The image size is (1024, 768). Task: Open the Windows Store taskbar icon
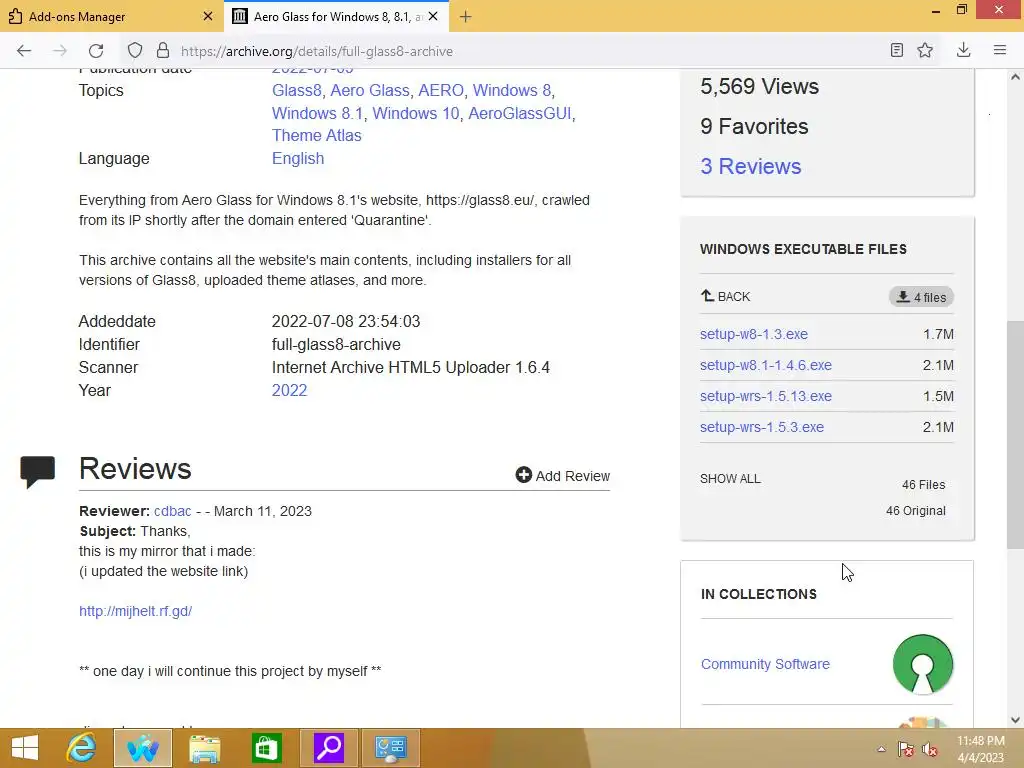(x=266, y=748)
